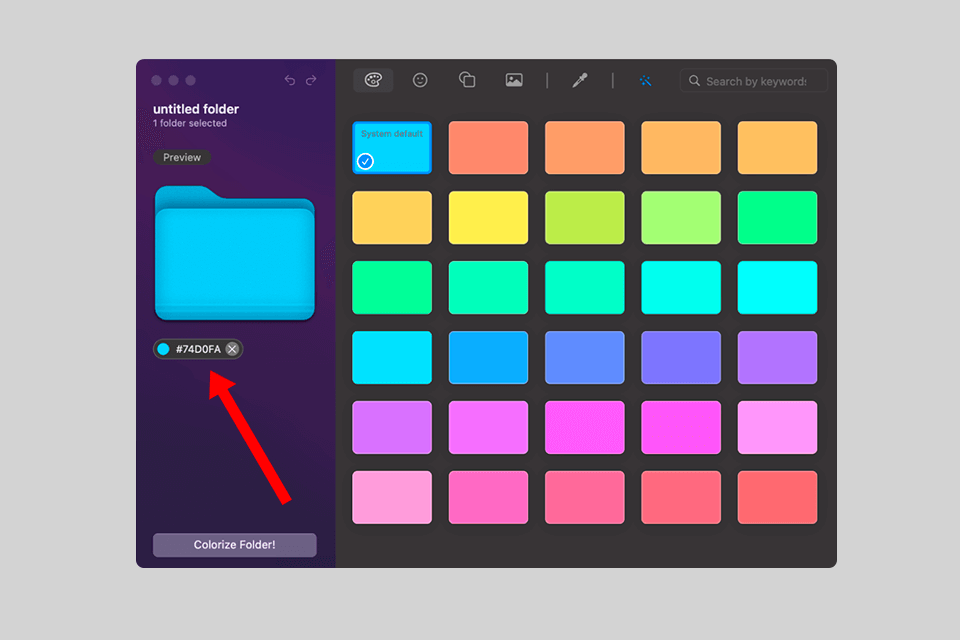Viewport: 960px width, 640px height.
Task: Switch to the emoji icons tab
Action: tap(420, 80)
